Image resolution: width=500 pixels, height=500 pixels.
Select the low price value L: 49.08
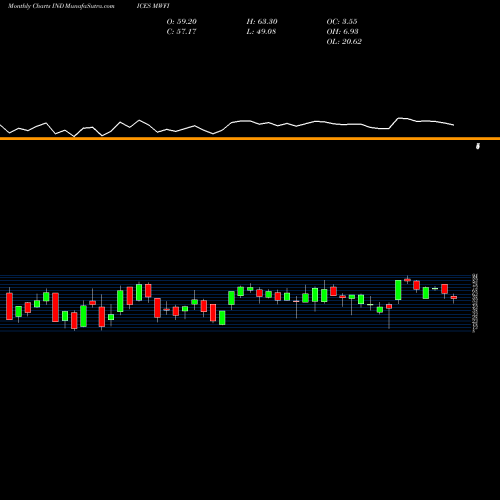tap(261, 31)
